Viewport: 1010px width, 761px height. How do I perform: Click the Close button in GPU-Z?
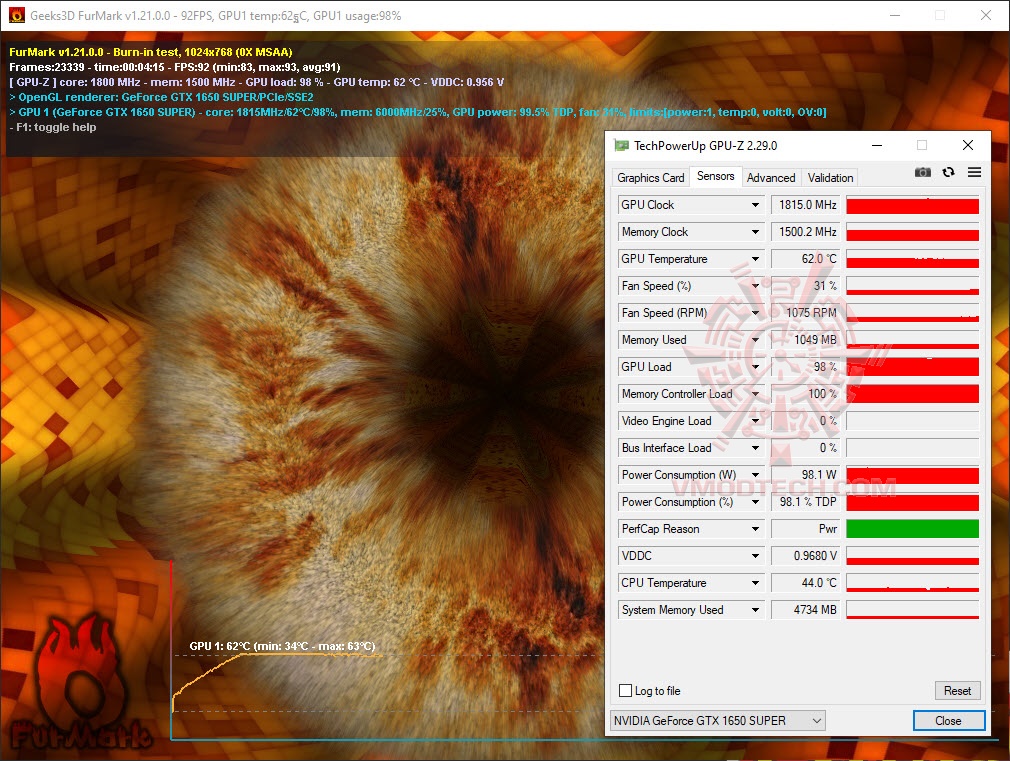point(948,720)
